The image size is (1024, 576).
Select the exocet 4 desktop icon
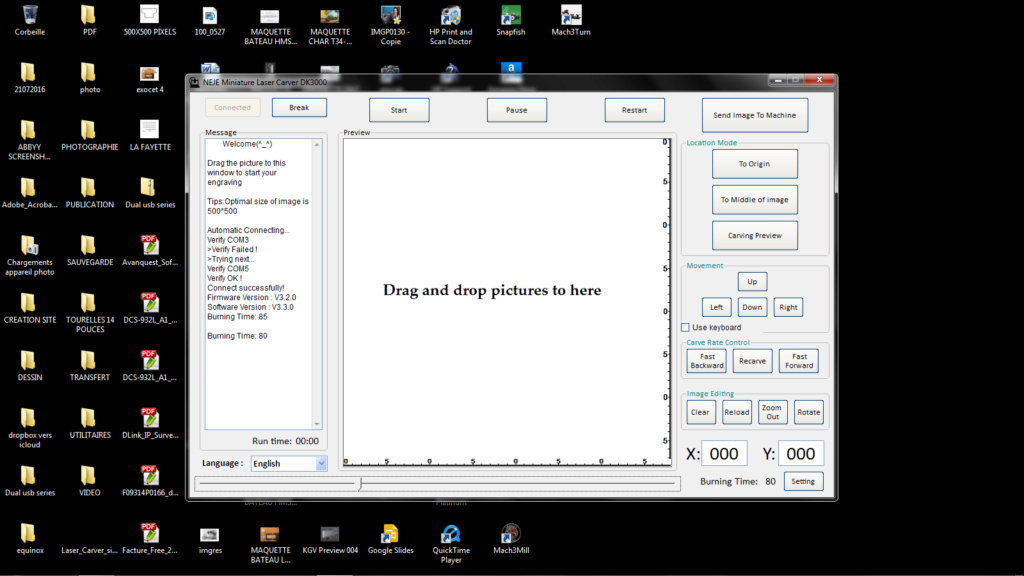pos(150,79)
